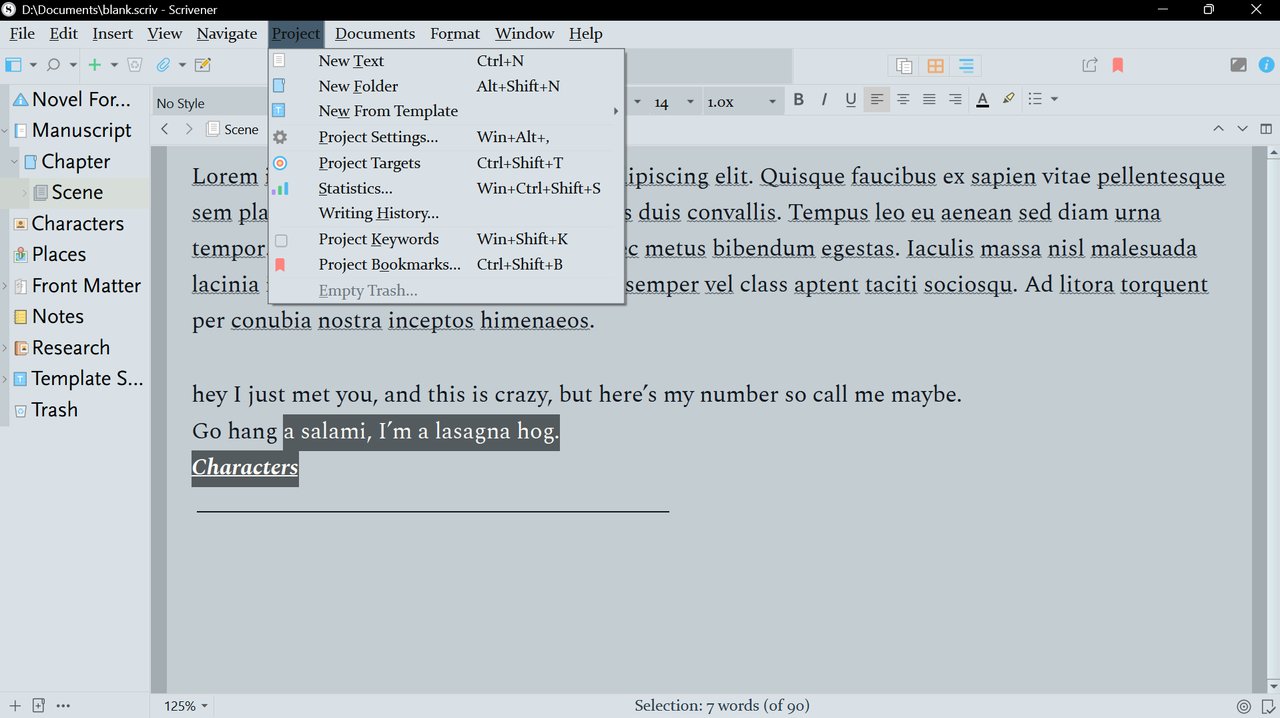Select Notes in the binder
Viewport: 1280px width, 718px height.
(57, 317)
